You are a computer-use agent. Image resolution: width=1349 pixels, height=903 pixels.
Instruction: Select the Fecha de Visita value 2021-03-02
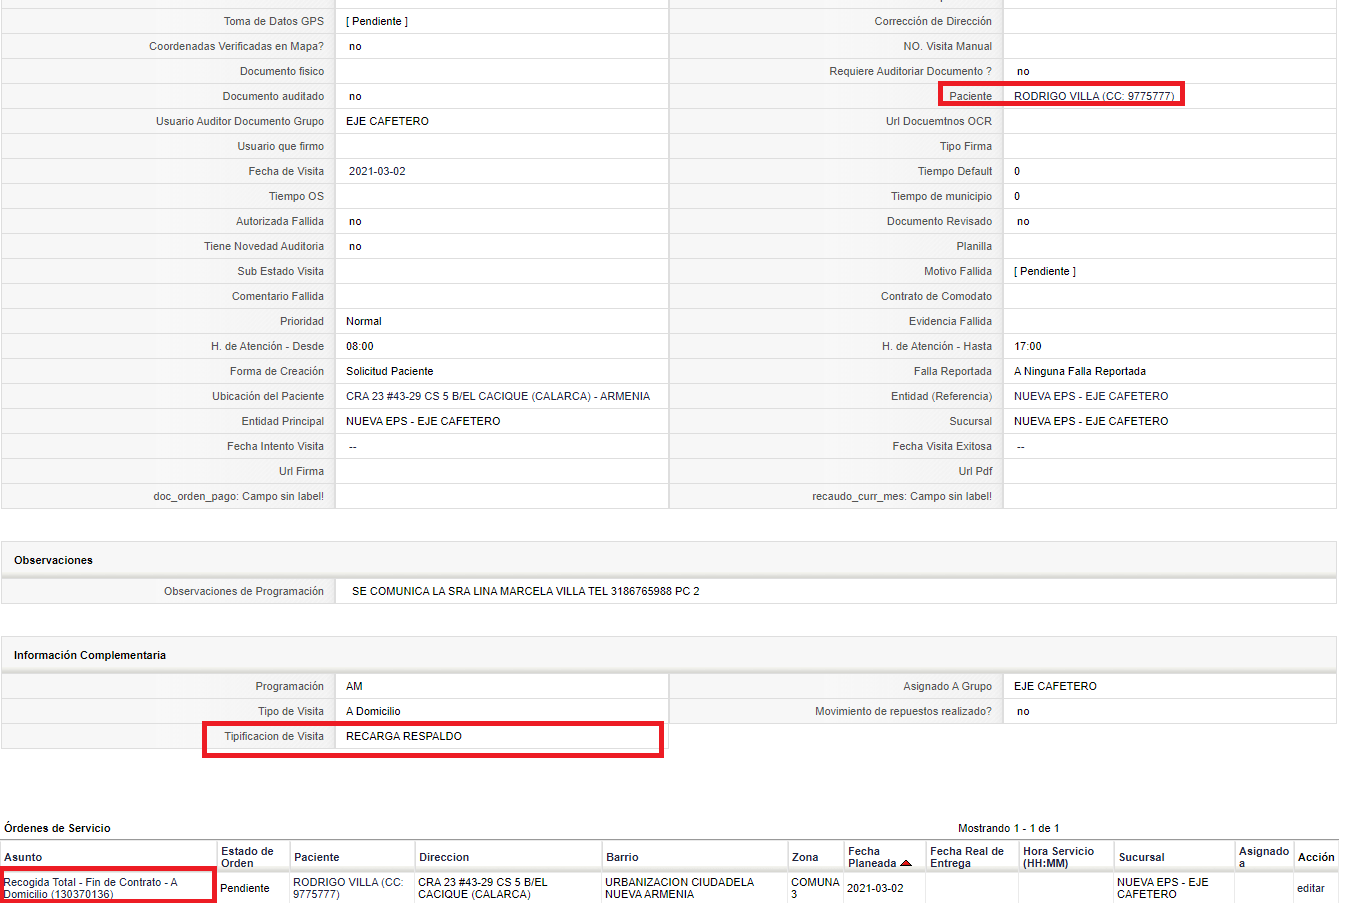pyautogui.click(x=377, y=171)
